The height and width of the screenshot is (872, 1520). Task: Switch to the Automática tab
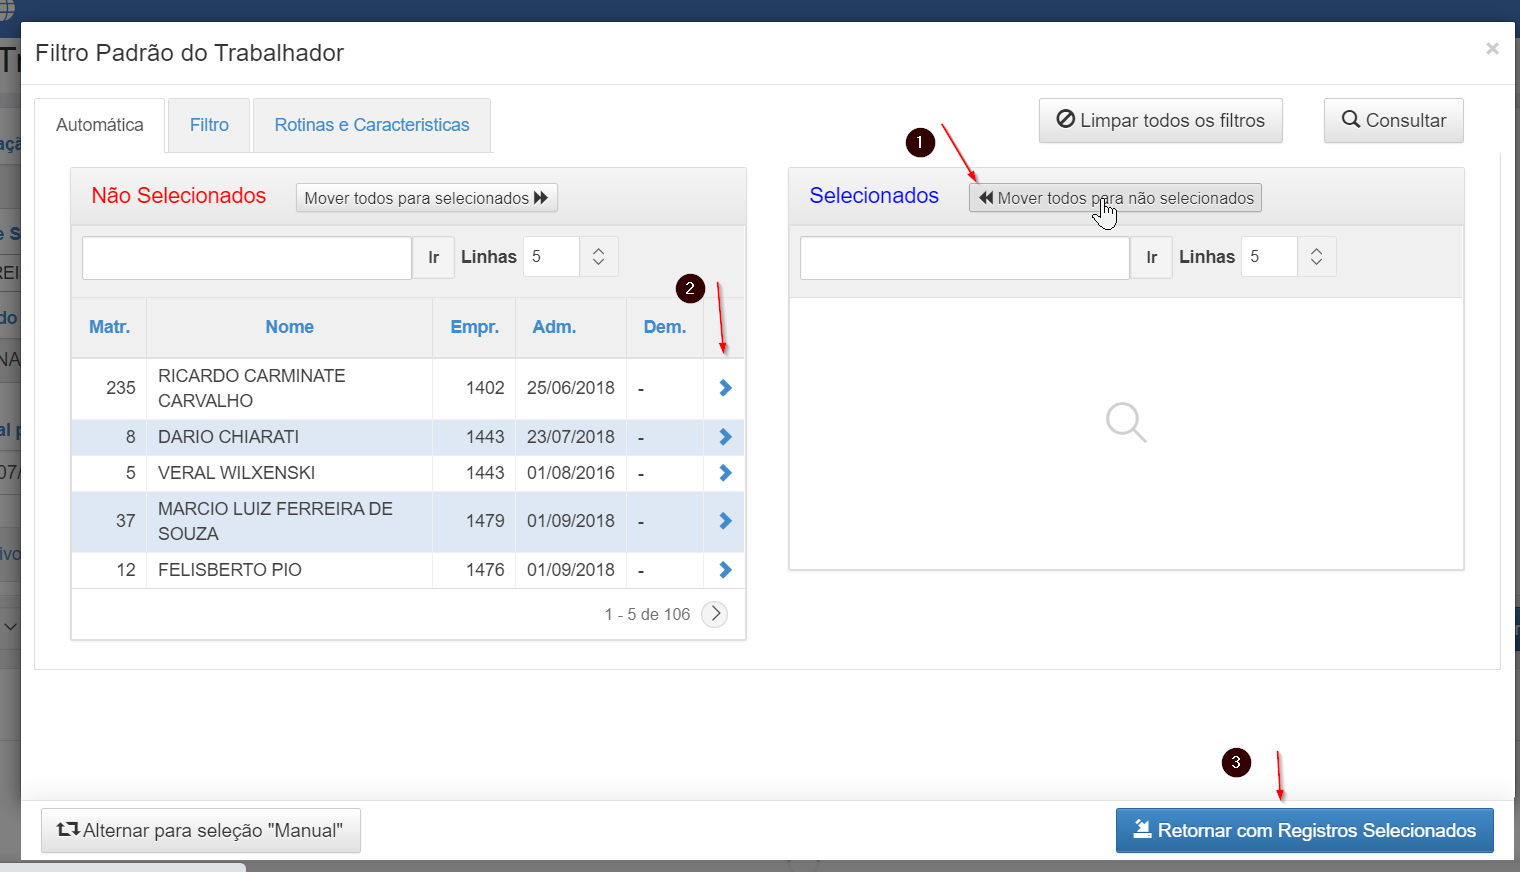coord(100,125)
